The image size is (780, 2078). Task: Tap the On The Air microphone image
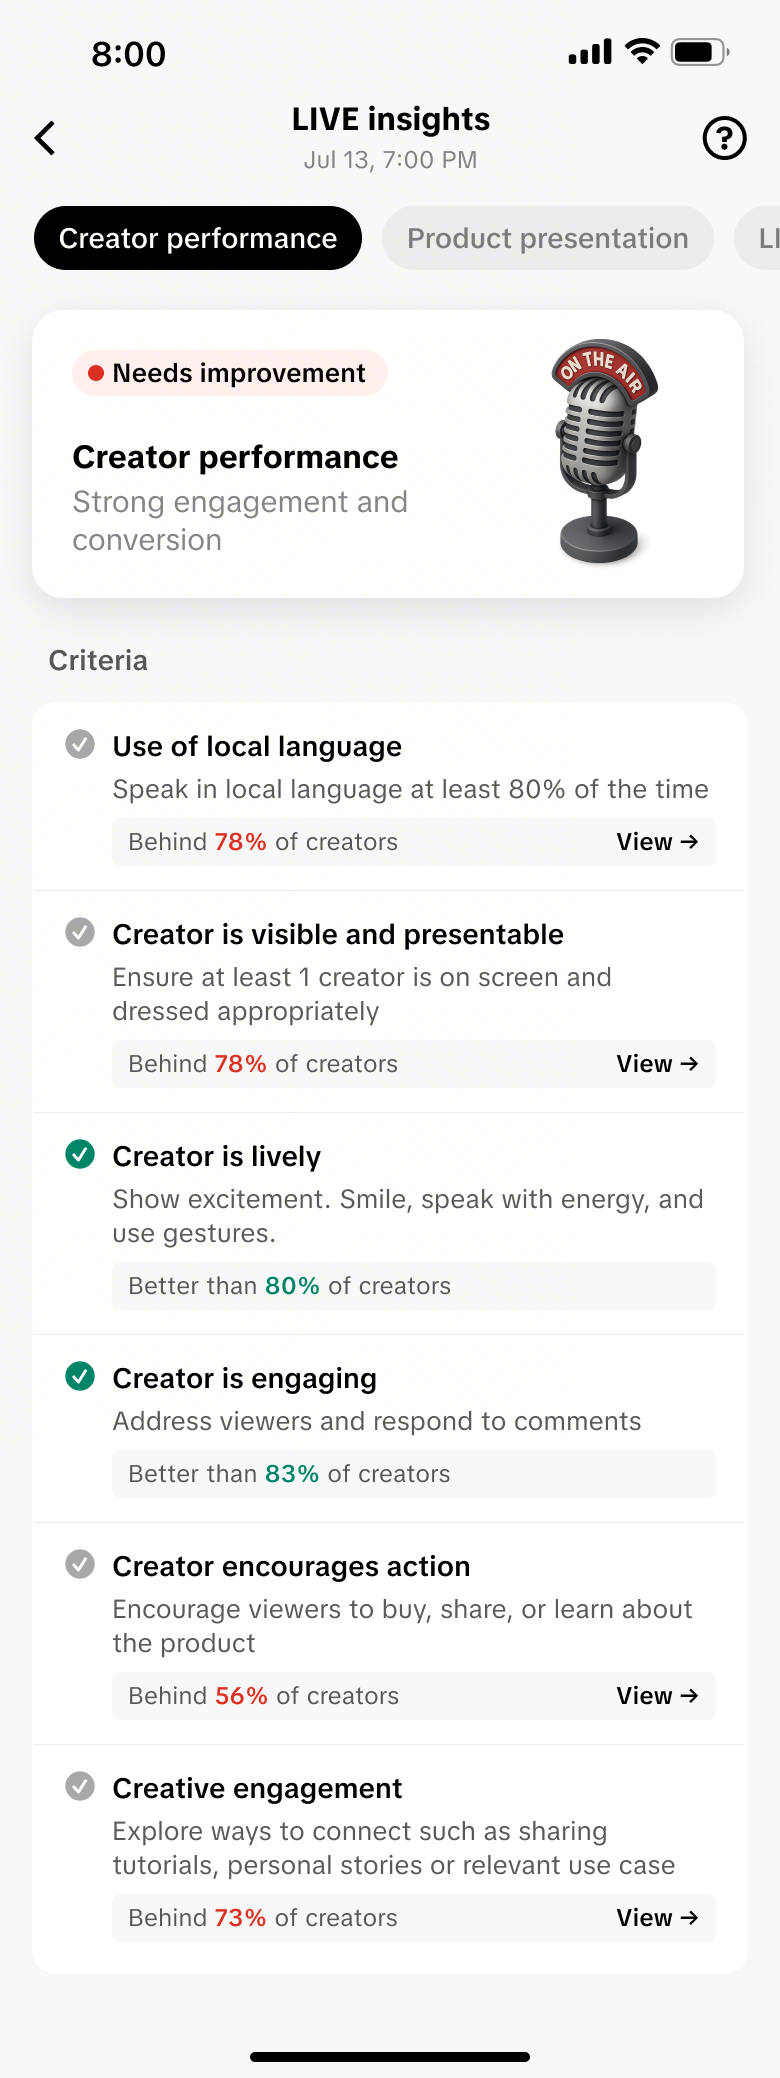pos(602,451)
